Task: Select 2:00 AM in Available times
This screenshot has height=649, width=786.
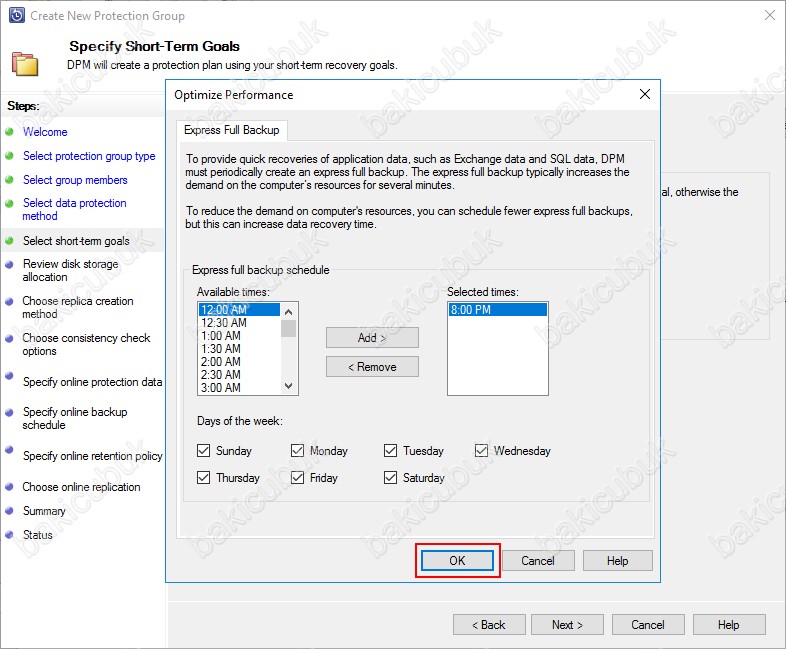Action: click(240, 362)
